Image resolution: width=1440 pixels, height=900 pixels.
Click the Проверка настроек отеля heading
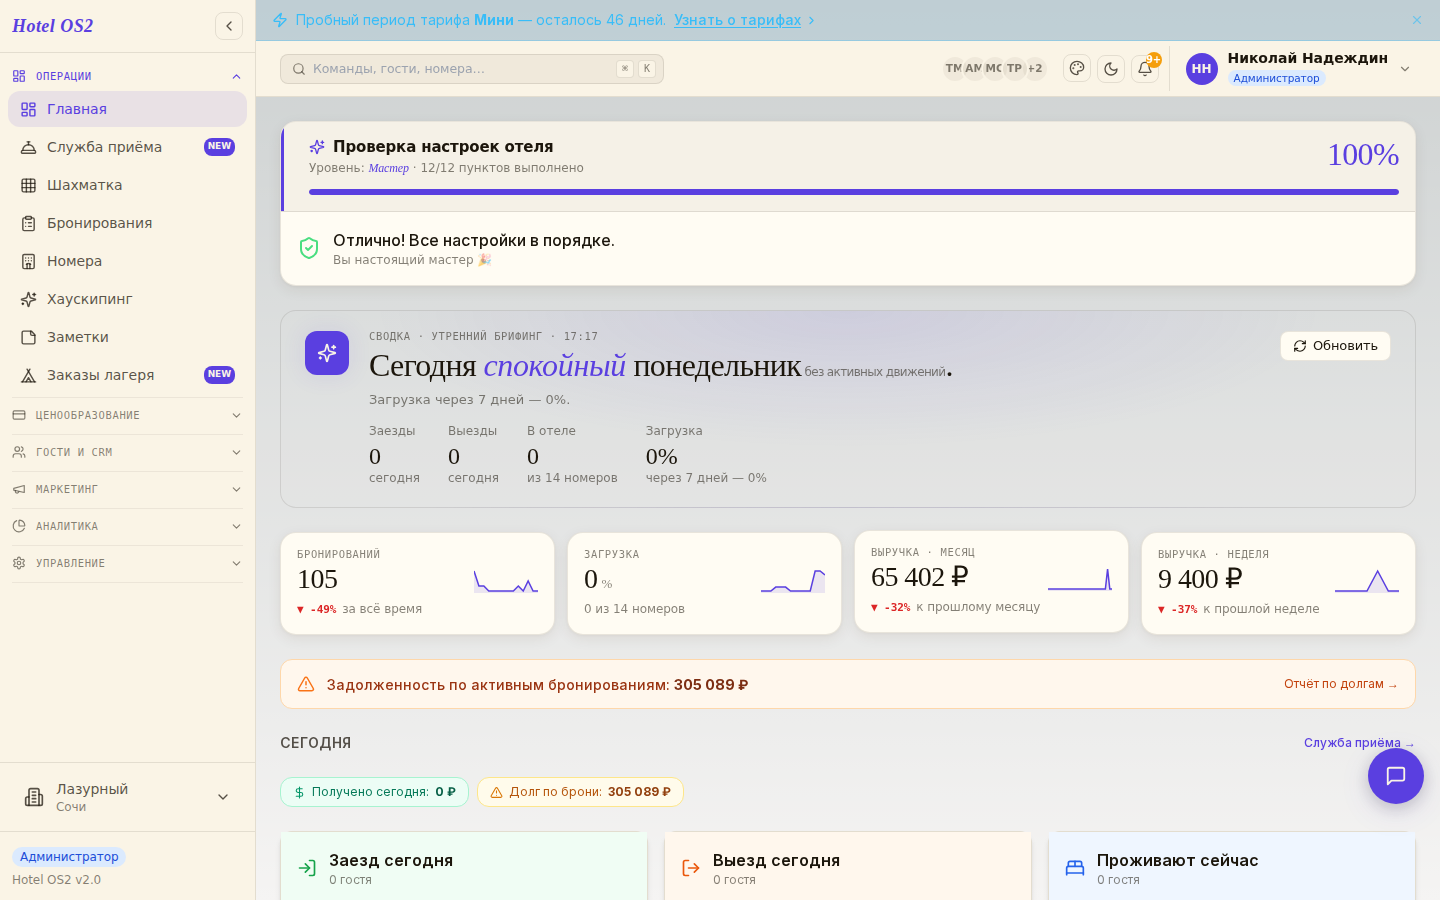[x=443, y=147]
